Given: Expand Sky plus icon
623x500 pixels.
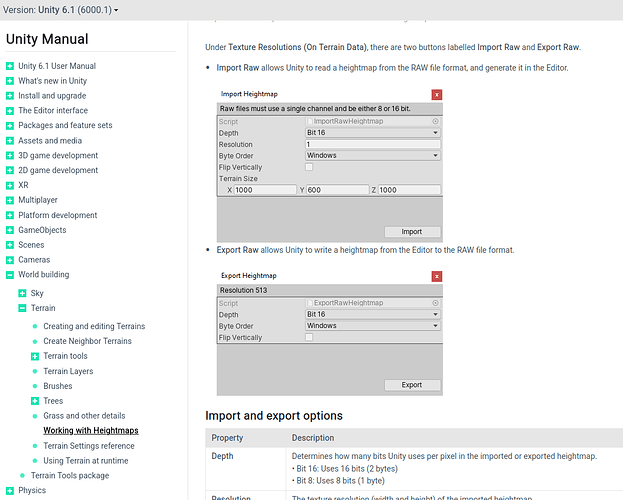Looking at the screenshot, I should pyautogui.click(x=22, y=293).
